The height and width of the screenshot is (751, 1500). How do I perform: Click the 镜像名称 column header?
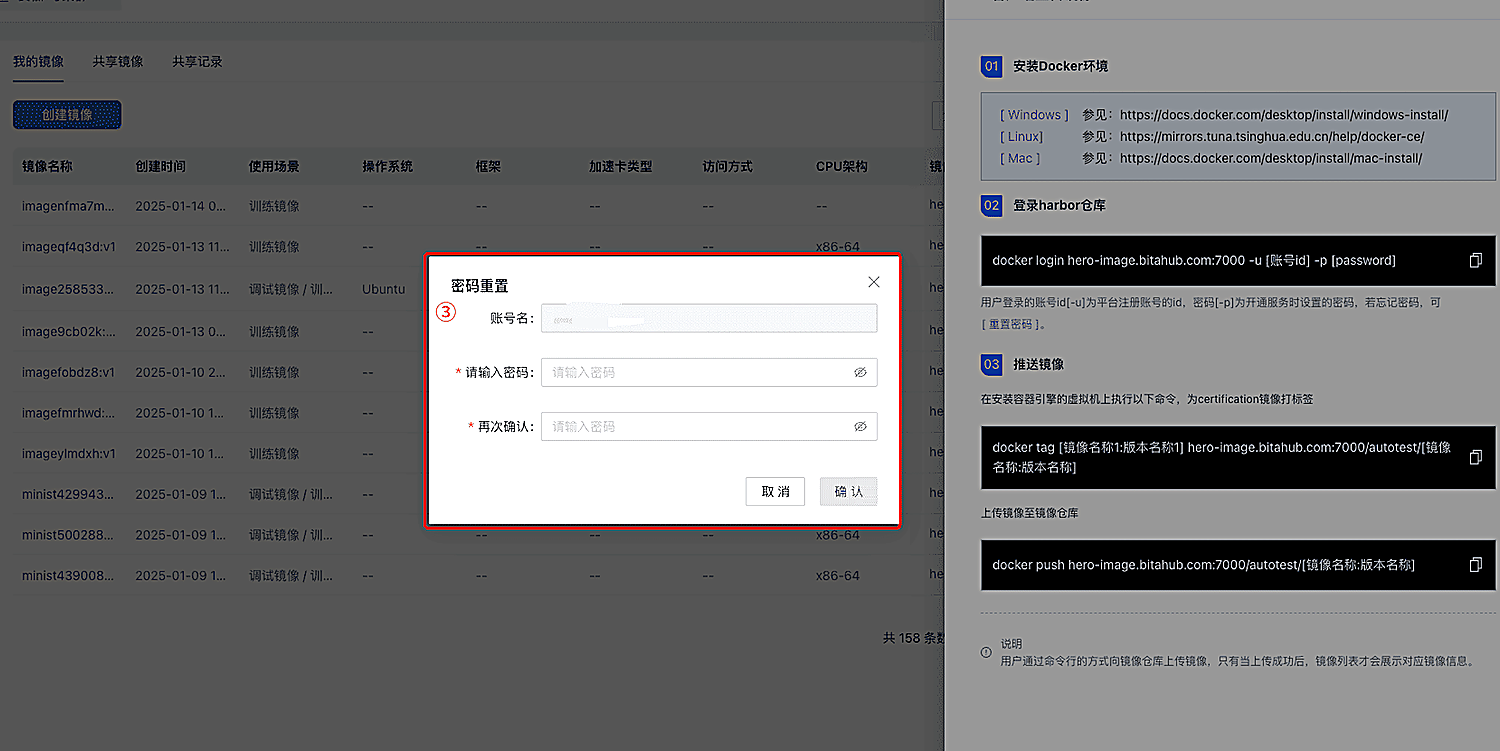(x=47, y=166)
